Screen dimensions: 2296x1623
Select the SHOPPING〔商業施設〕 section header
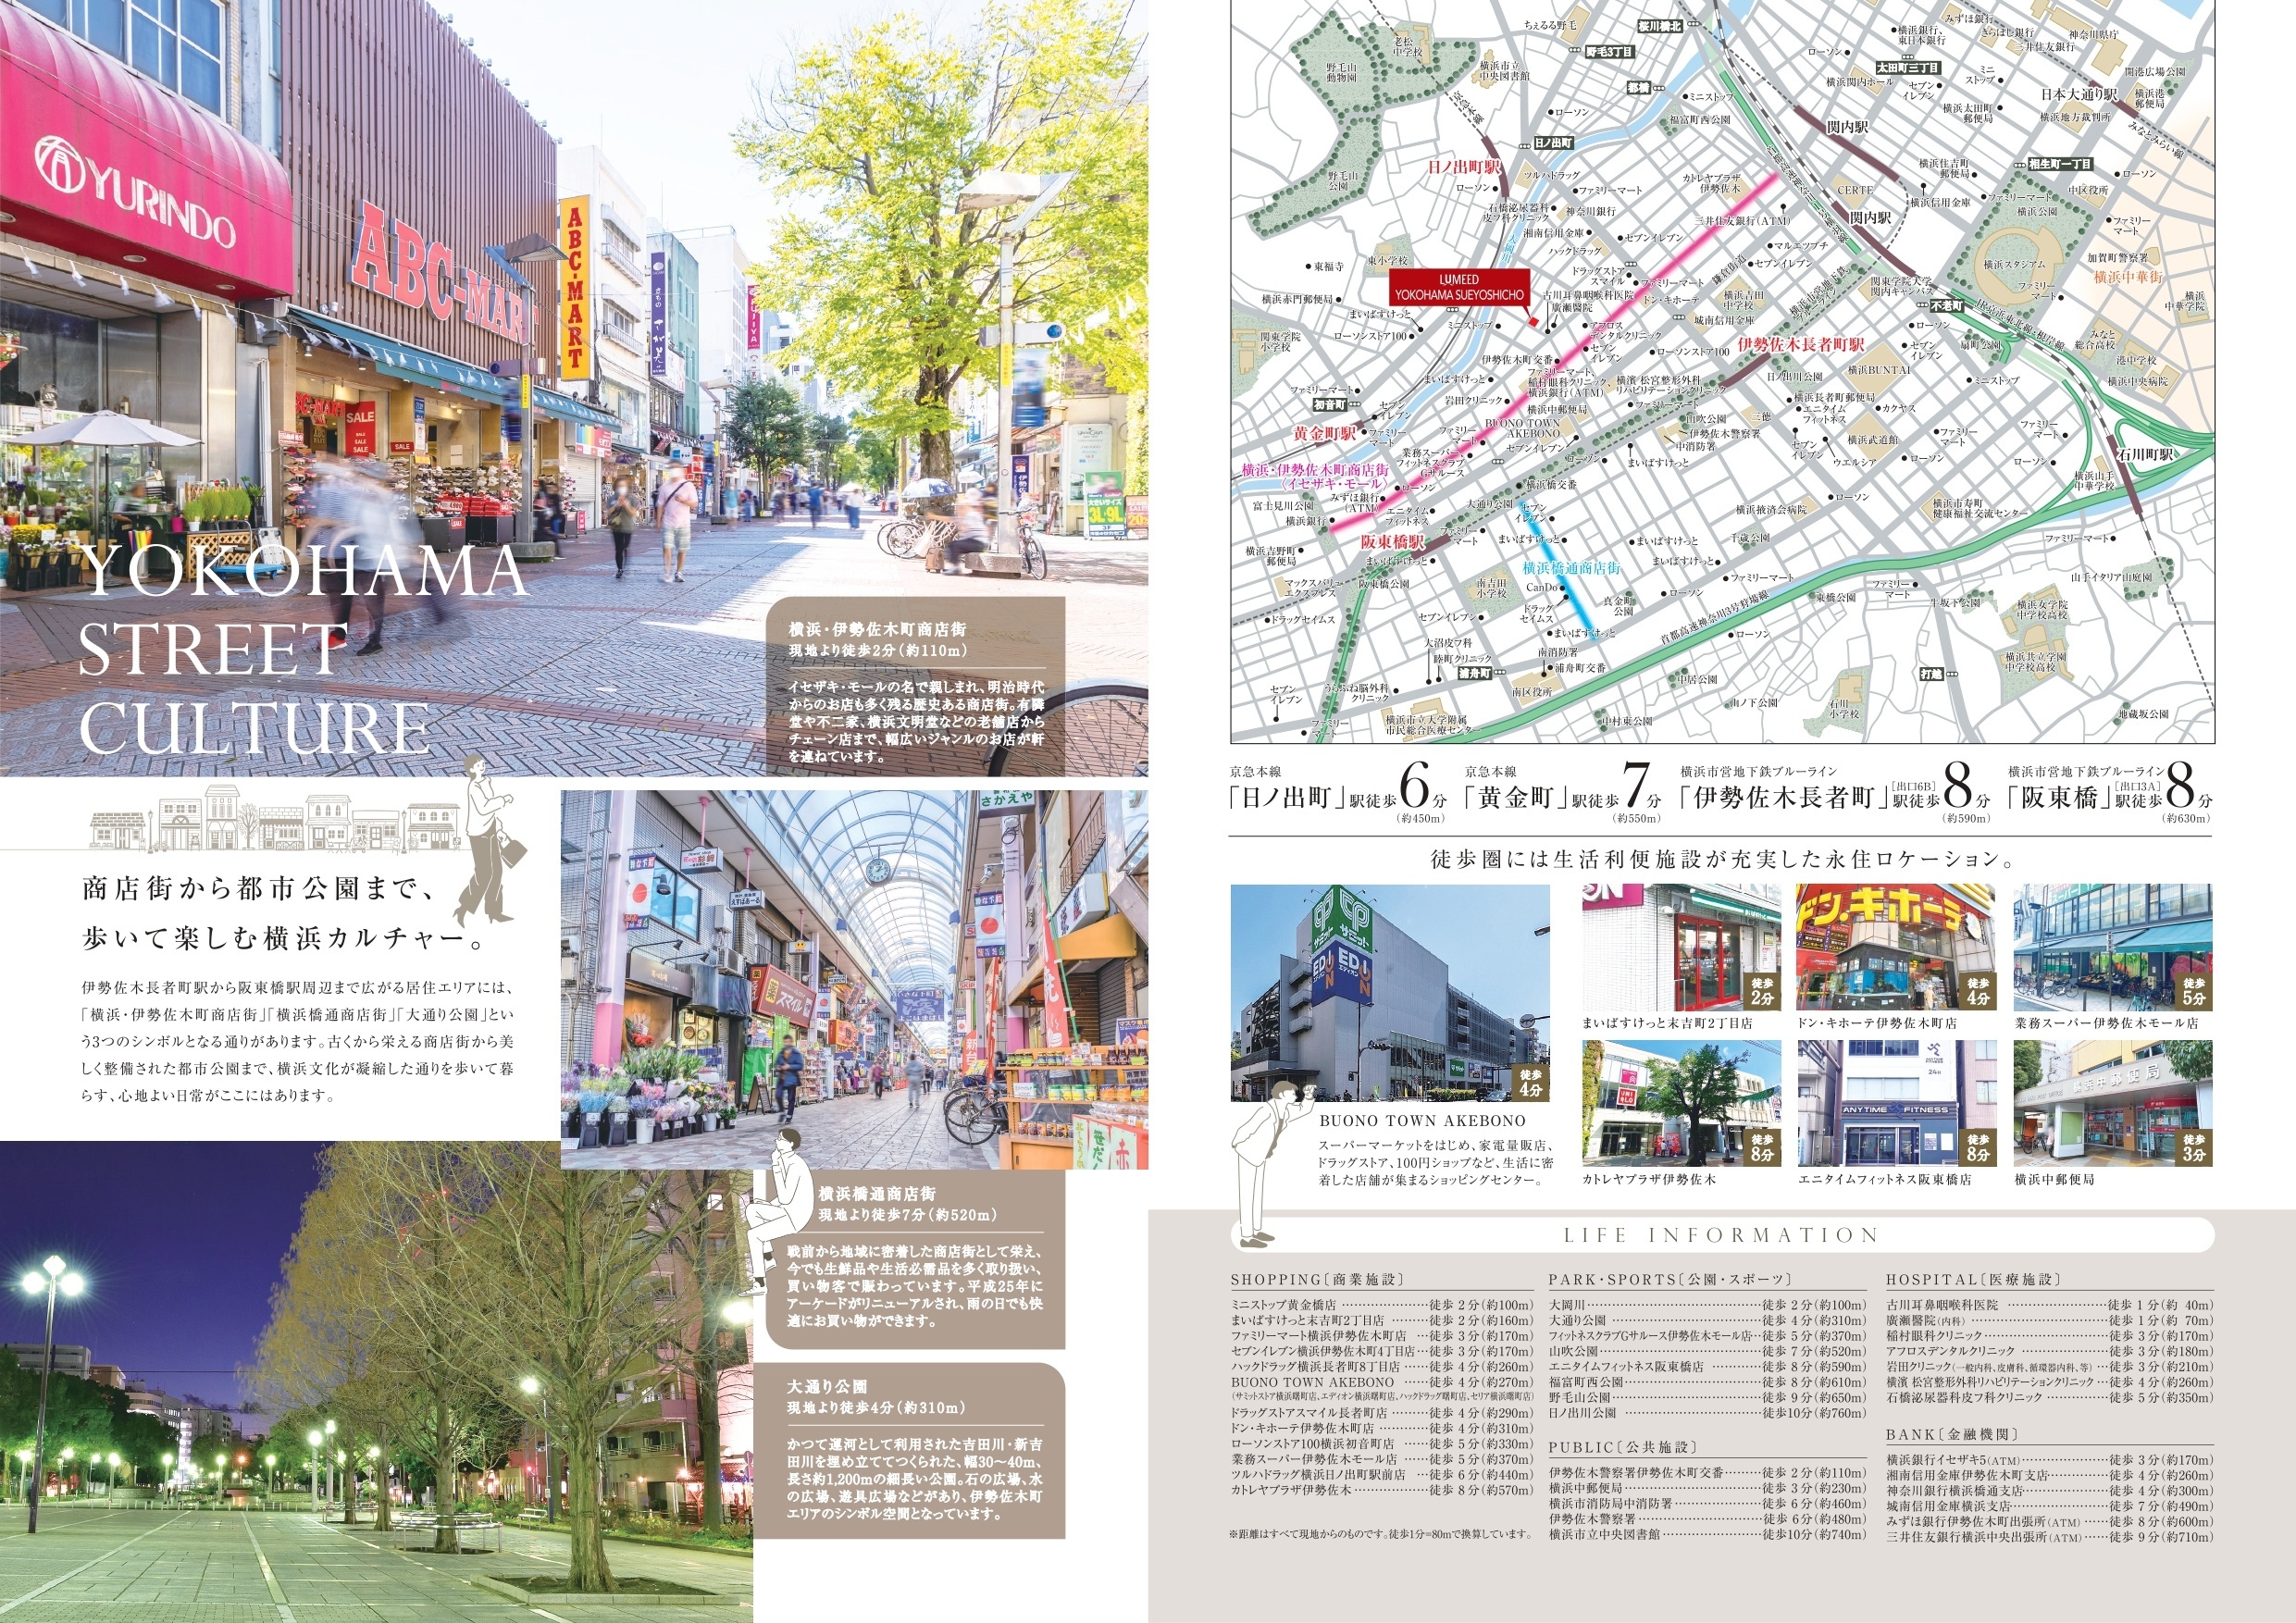1318,1280
